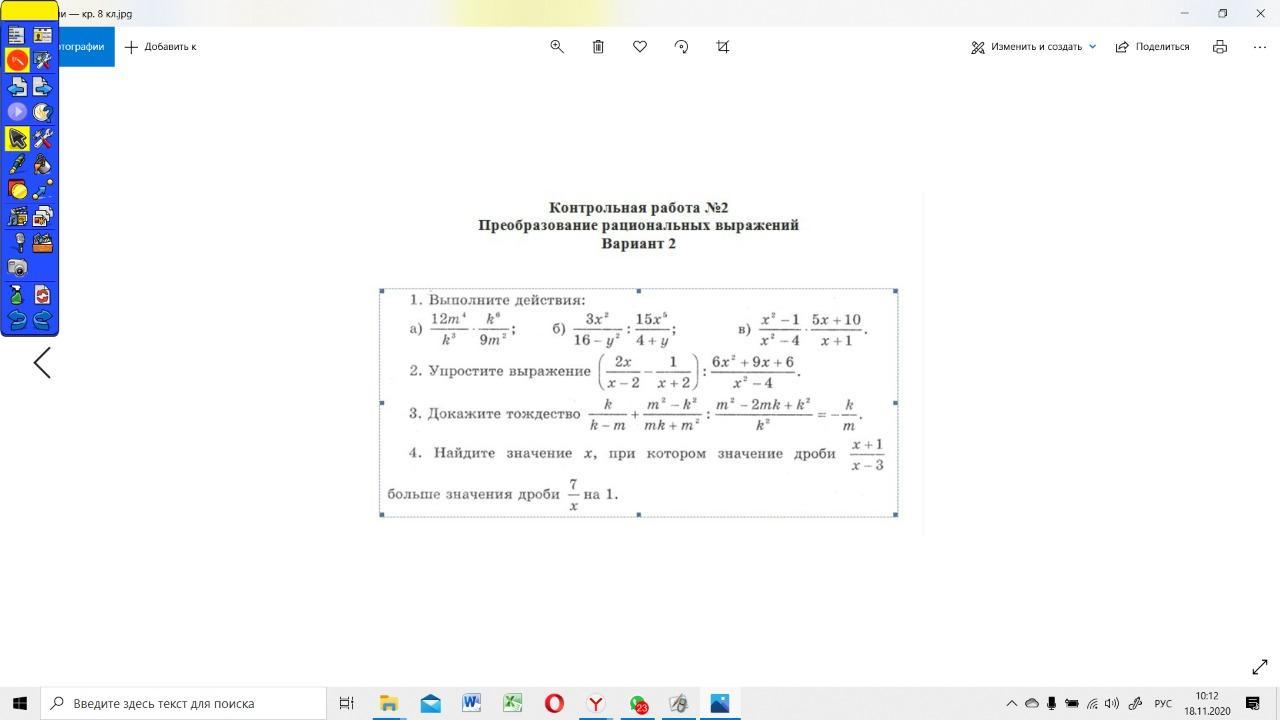Switch input language via РУС indicator

pyautogui.click(x=1163, y=703)
